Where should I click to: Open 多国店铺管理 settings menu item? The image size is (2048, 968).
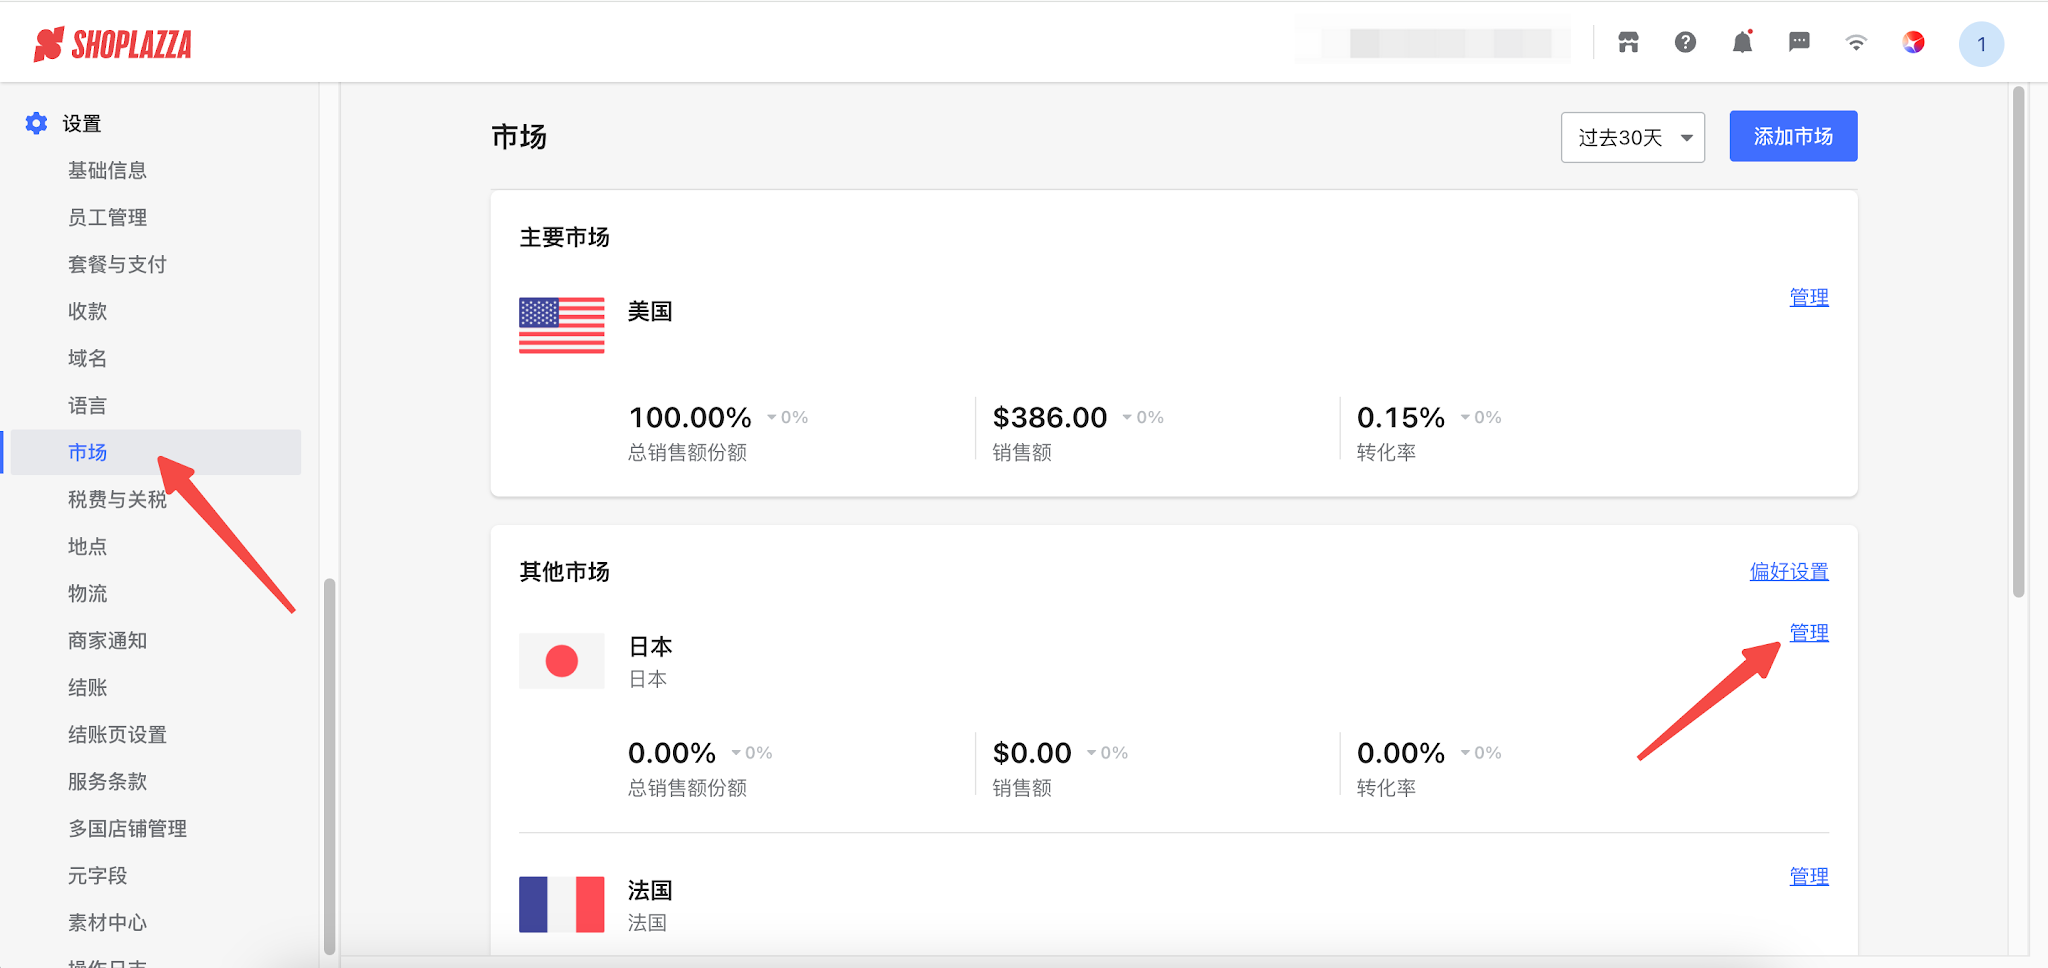[x=127, y=828]
